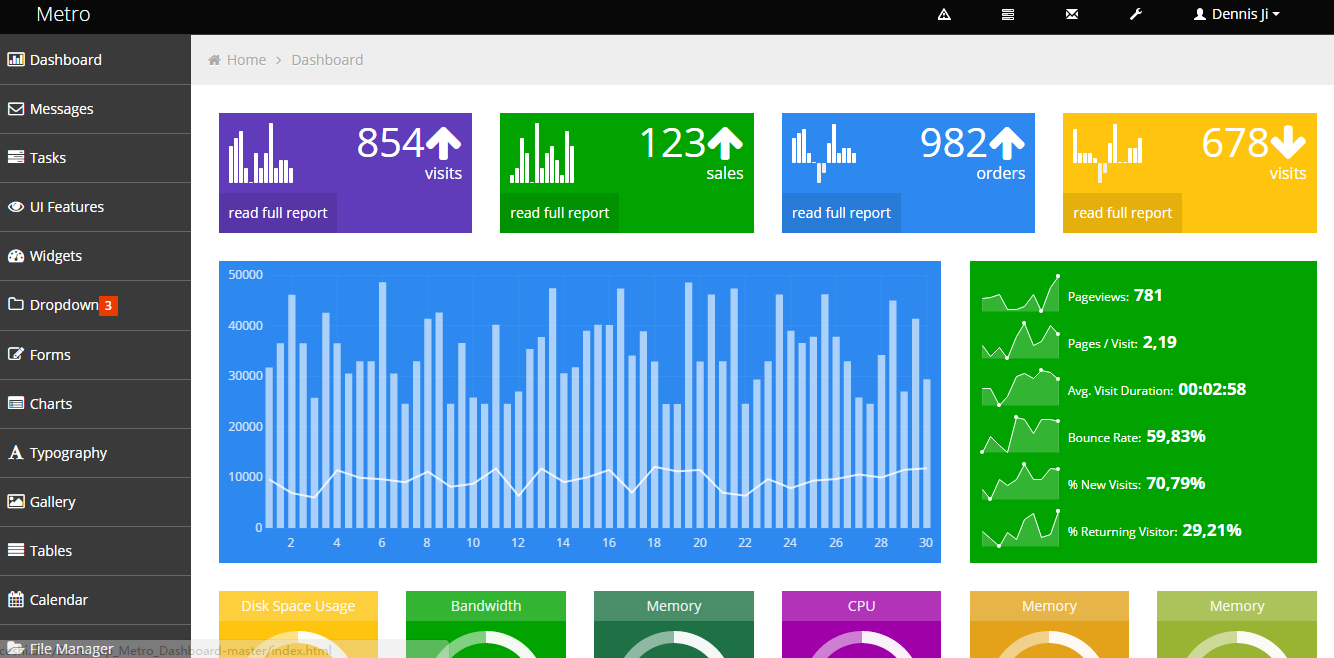Click the up arrow beside 982 orders
Viewport: 1334px width, 658px height.
click(1007, 143)
